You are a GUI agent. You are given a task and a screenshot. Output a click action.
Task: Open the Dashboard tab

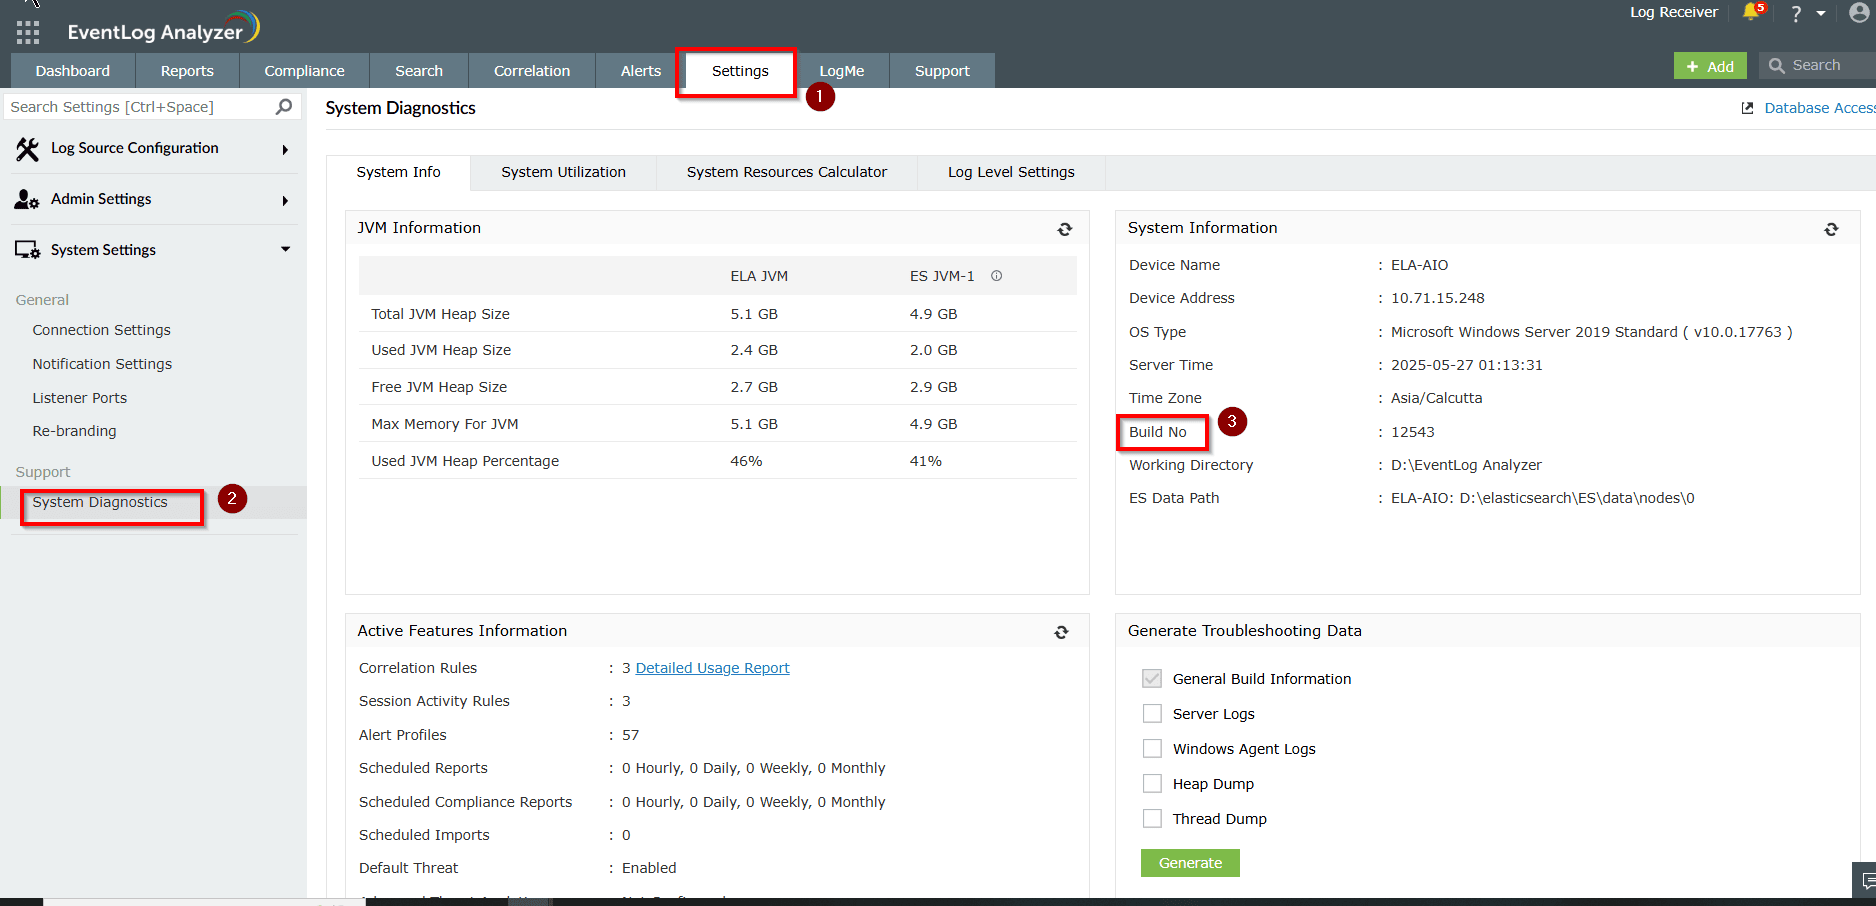73,71
